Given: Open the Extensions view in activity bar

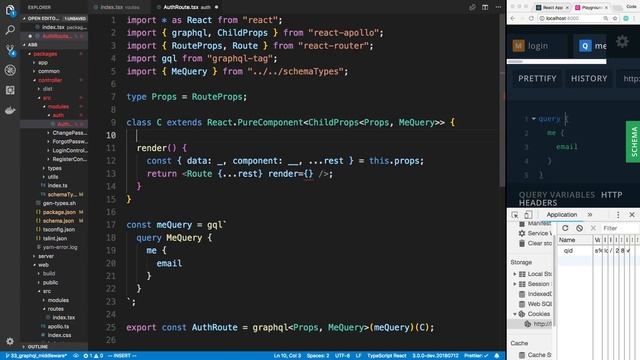Looking at the screenshot, I should (x=10, y=90).
